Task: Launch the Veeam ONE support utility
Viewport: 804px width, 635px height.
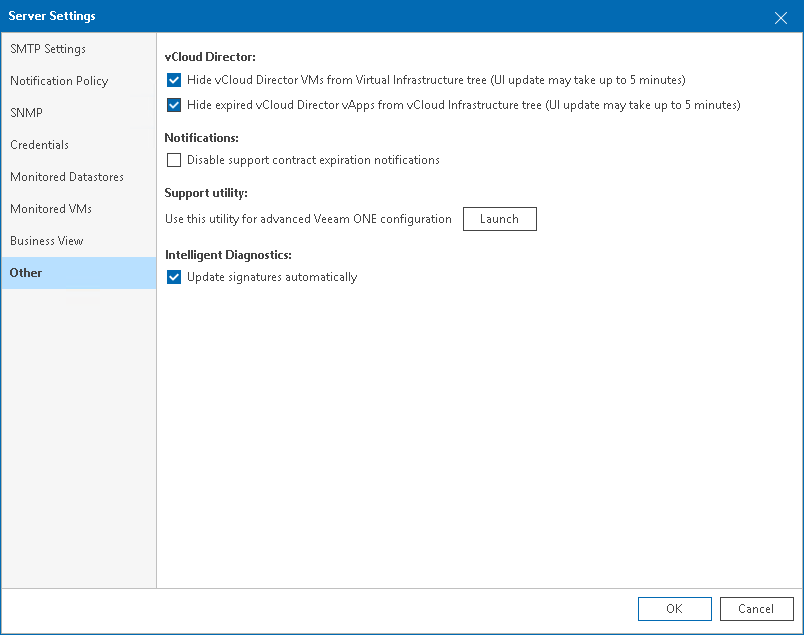Action: point(499,219)
